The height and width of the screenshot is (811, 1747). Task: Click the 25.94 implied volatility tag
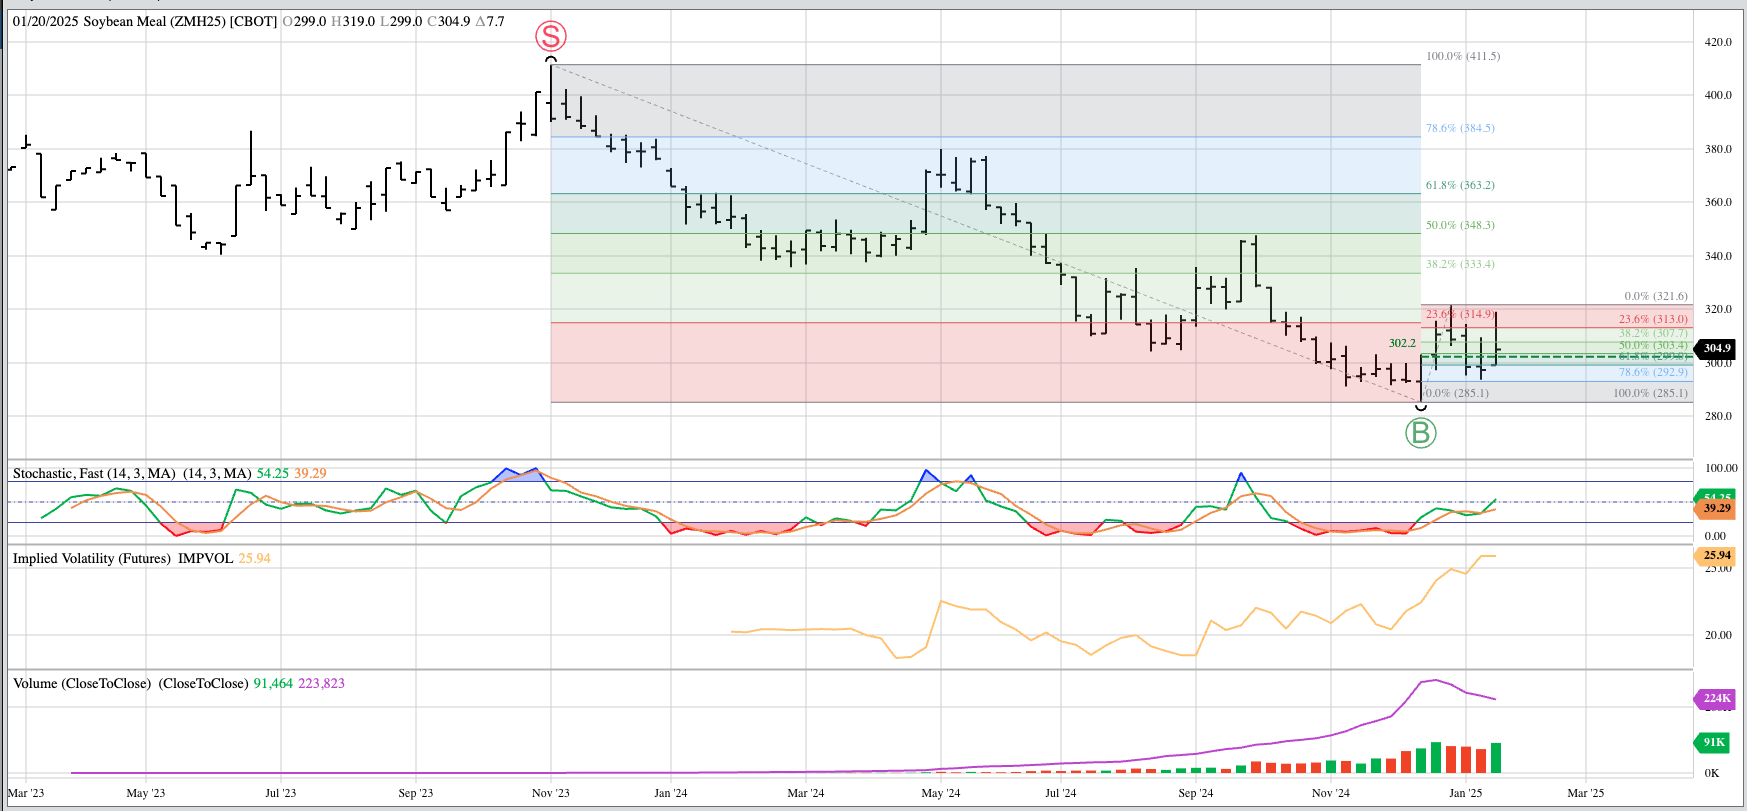(1716, 556)
